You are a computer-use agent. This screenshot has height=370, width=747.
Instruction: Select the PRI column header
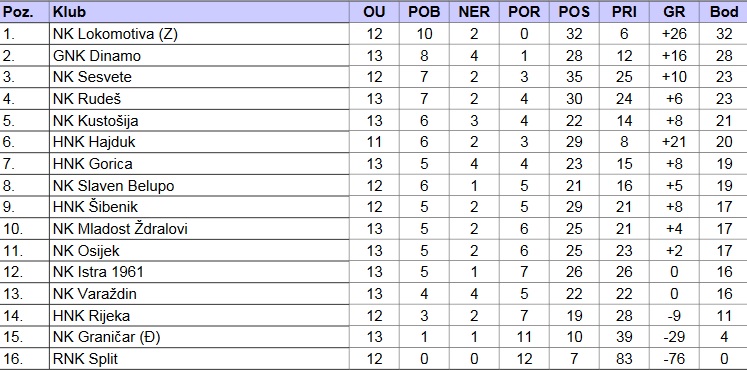[x=624, y=12]
